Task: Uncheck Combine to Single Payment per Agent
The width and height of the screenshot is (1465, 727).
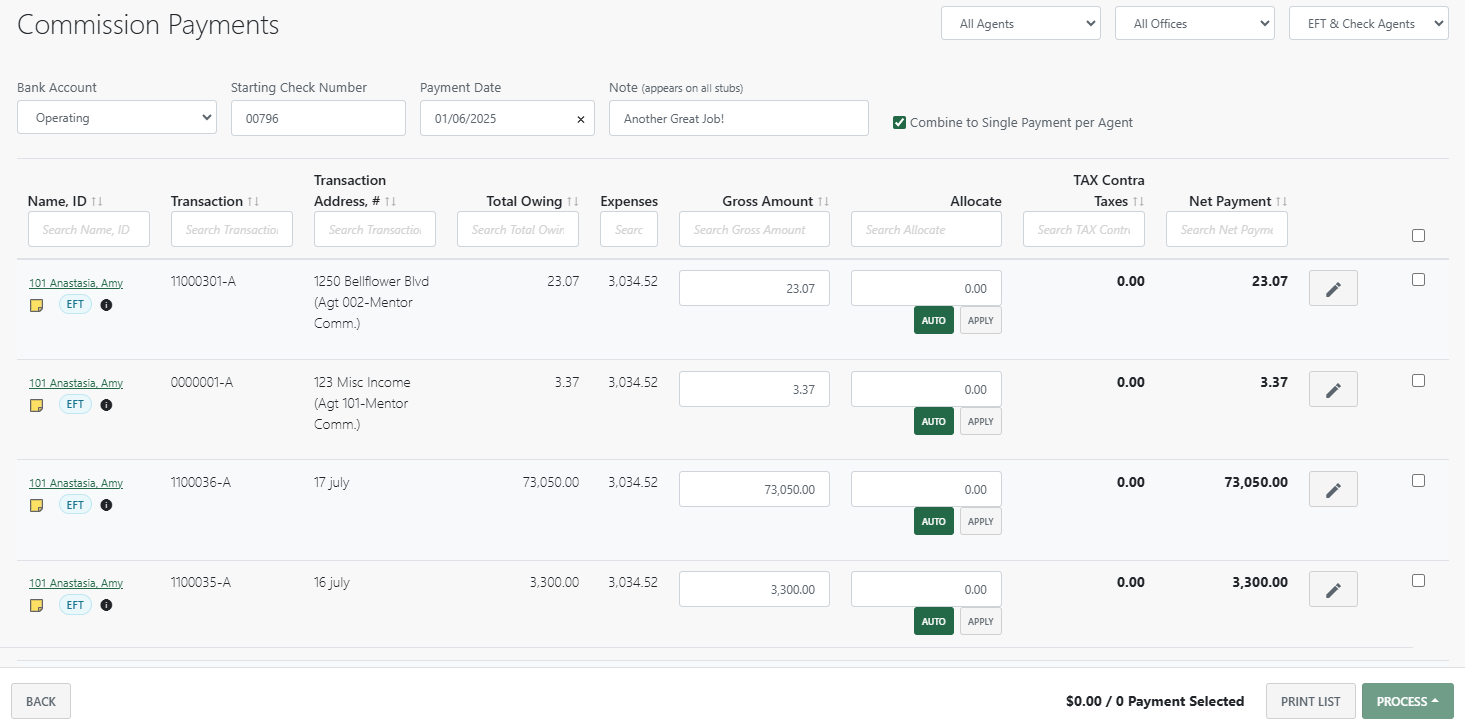Action: [900, 123]
